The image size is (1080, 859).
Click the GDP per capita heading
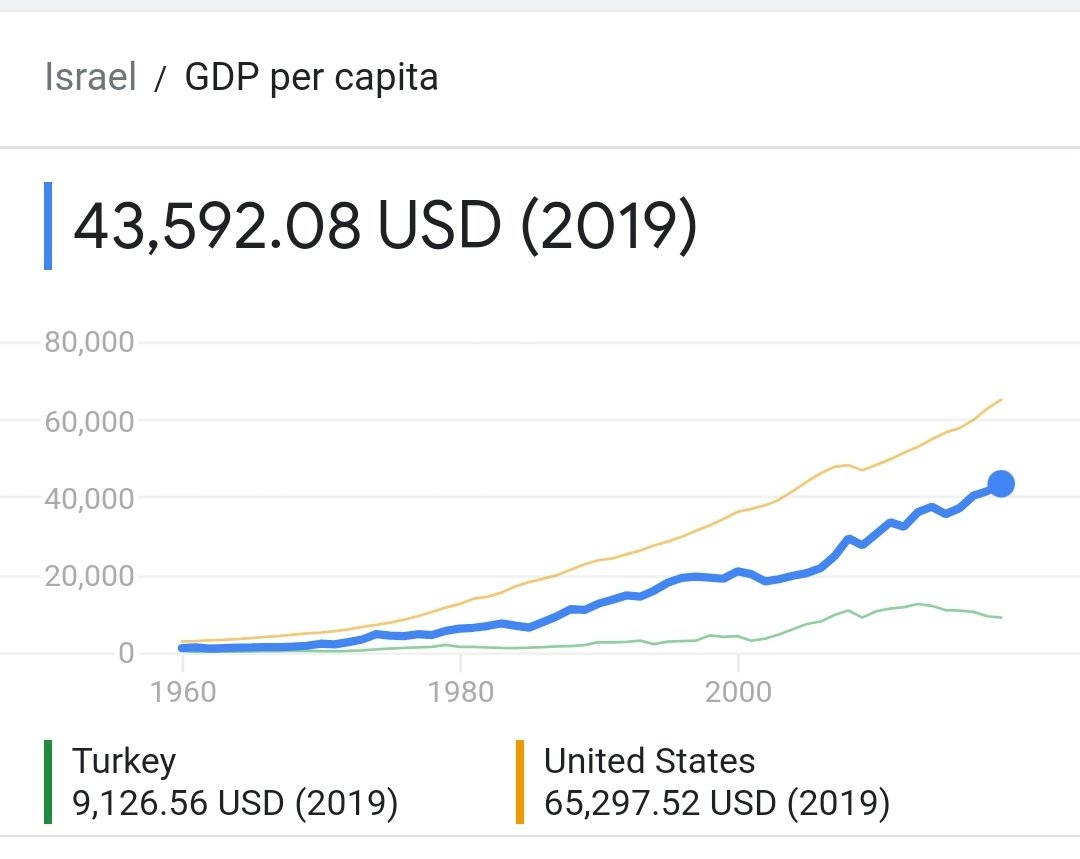311,78
